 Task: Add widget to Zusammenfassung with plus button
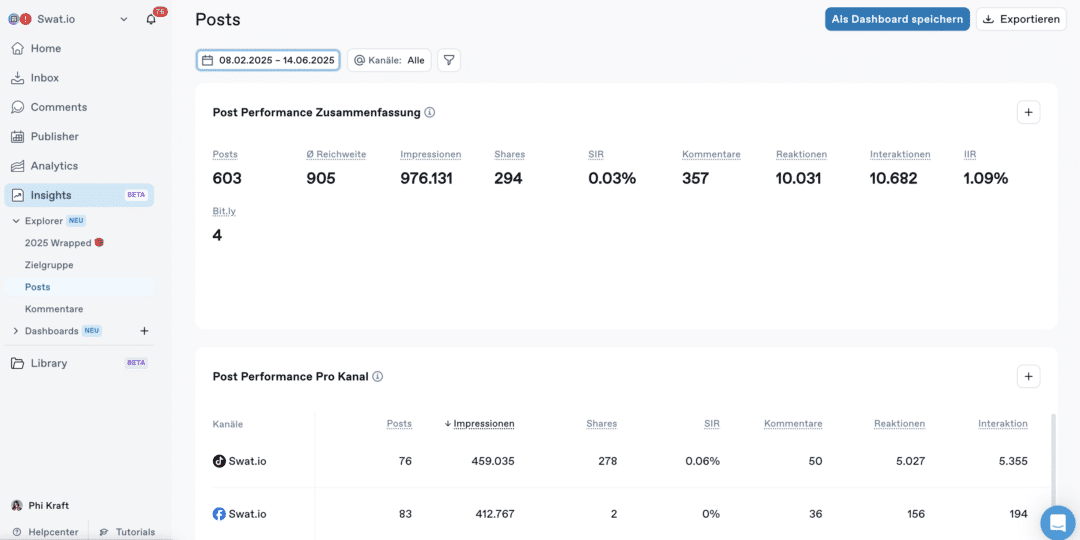(1028, 112)
